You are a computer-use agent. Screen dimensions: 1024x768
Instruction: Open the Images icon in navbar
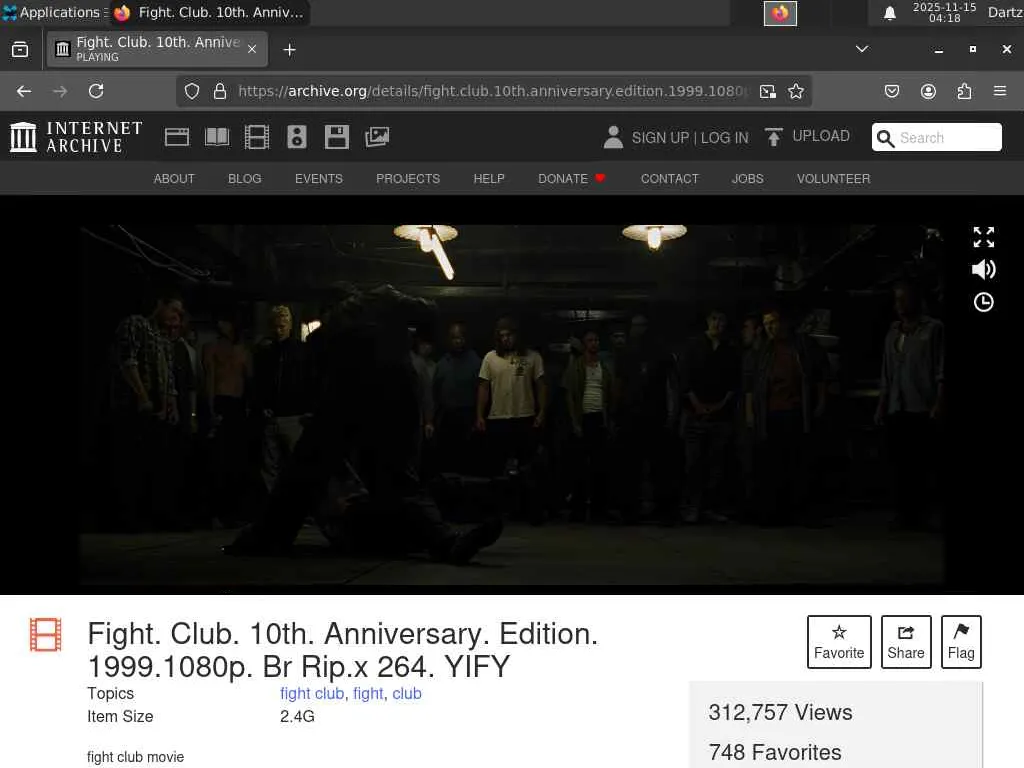pos(377,137)
